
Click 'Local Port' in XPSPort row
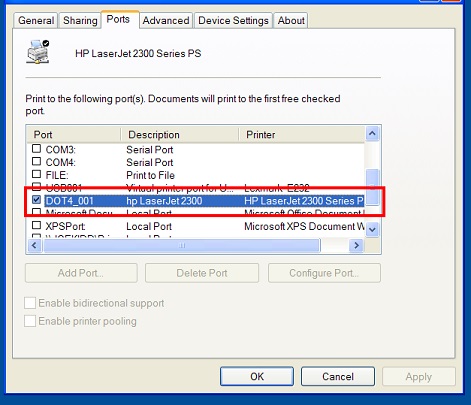click(x=149, y=226)
